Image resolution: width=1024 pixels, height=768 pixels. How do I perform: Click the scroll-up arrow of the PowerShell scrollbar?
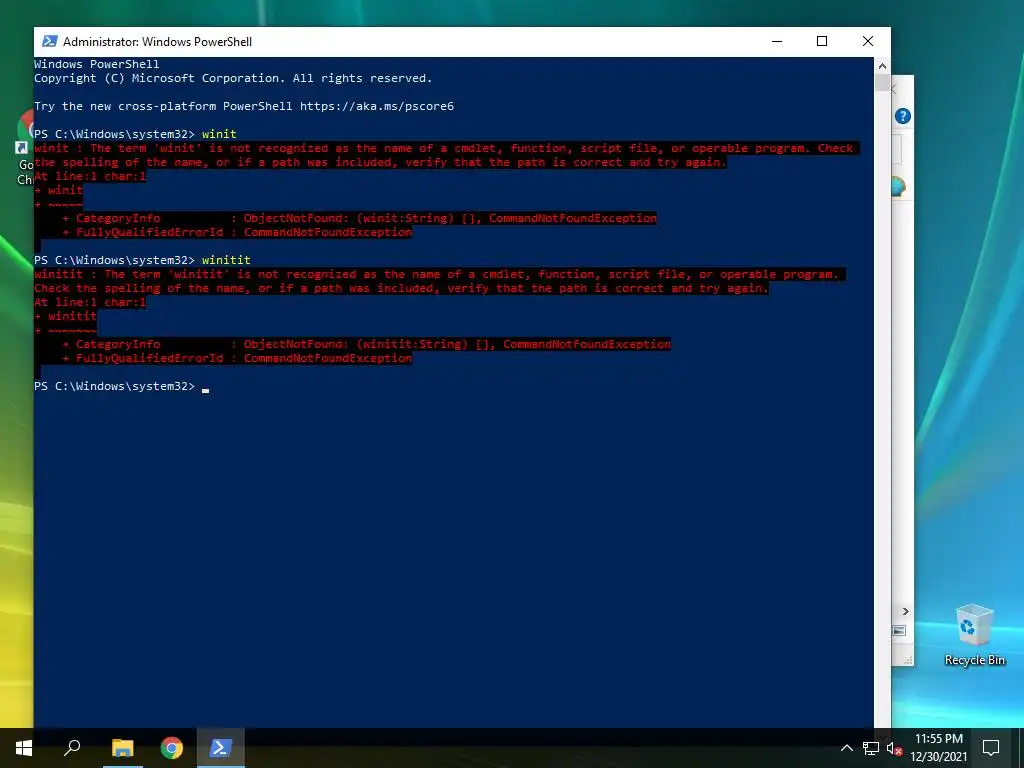point(882,65)
